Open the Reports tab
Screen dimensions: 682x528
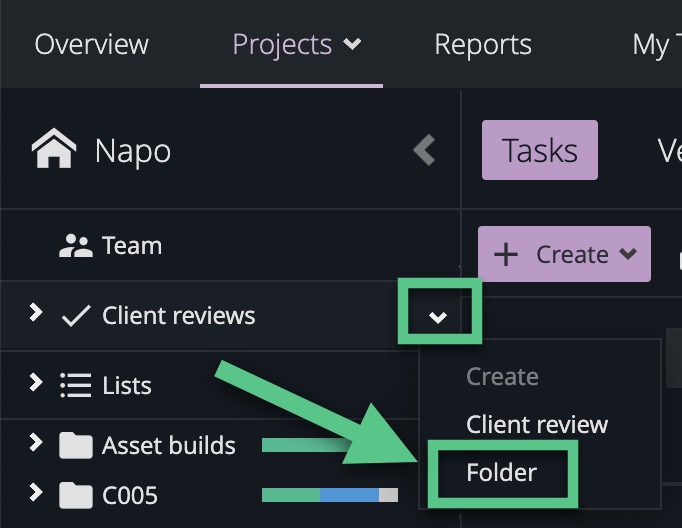[x=483, y=44]
